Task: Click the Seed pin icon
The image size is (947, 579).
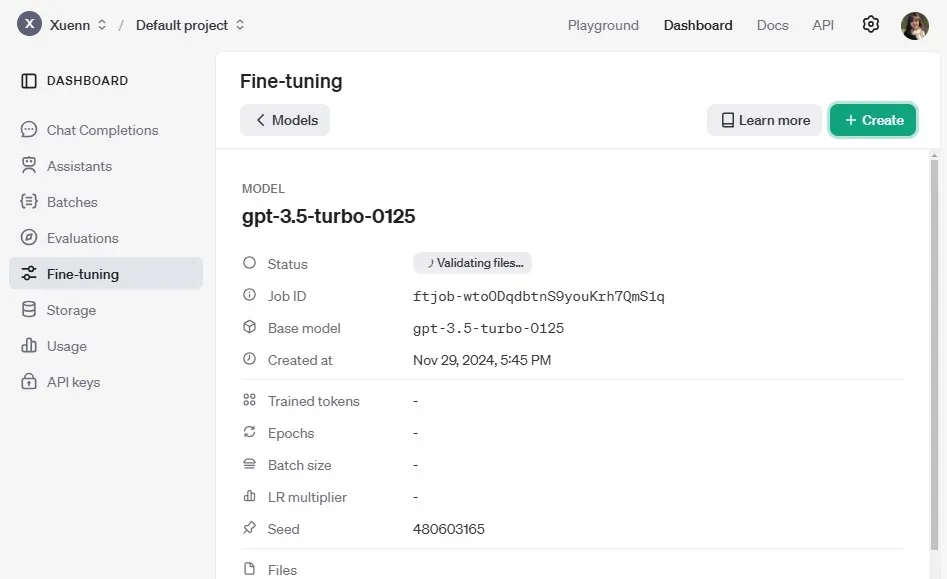Action: [x=249, y=528]
